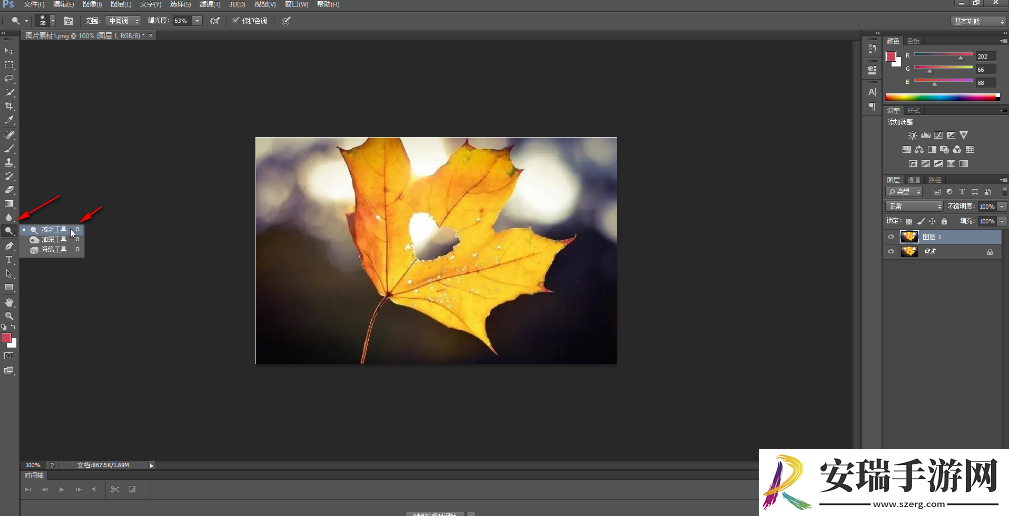Toggle lock position for the layer
The width and height of the screenshot is (1009, 516).
coord(932,221)
